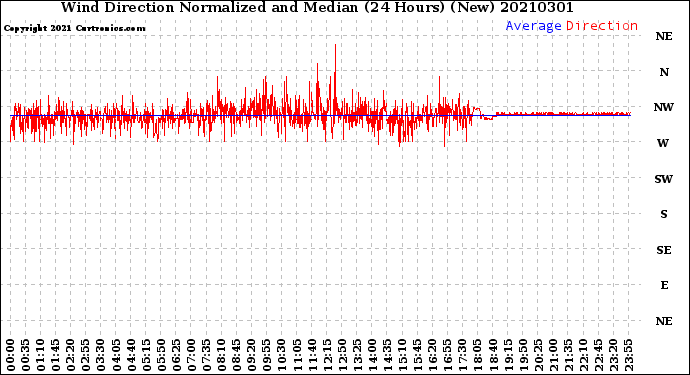This screenshot has width=690, height=375.
Task: Click the 00:00 time label
Action: click(11, 355)
